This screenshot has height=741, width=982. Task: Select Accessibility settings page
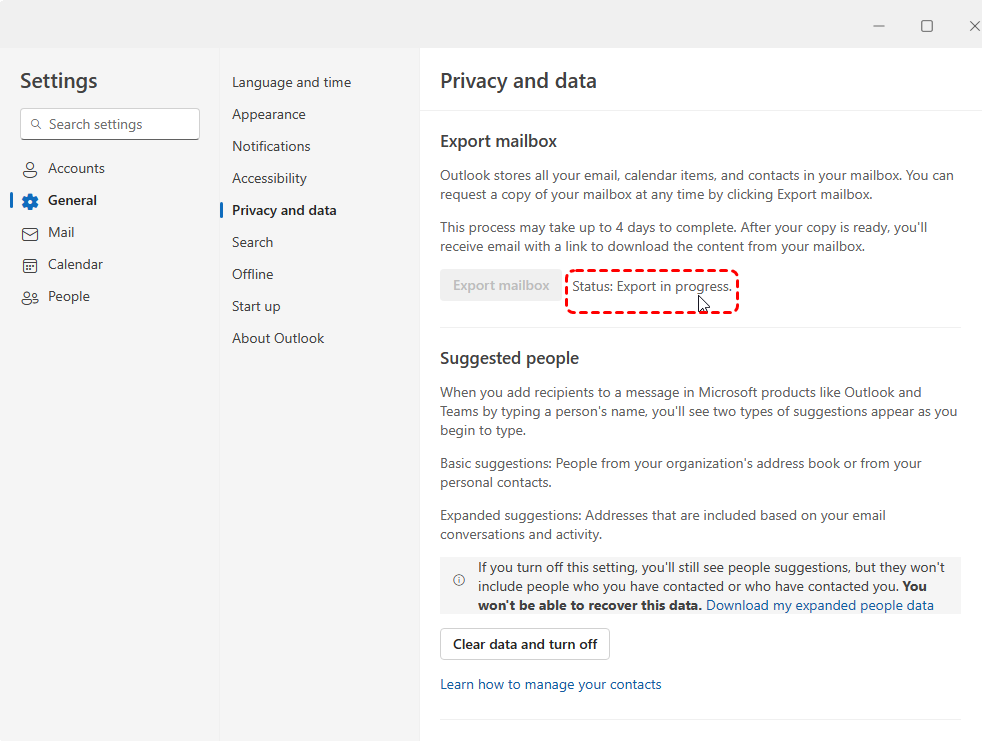point(269,178)
